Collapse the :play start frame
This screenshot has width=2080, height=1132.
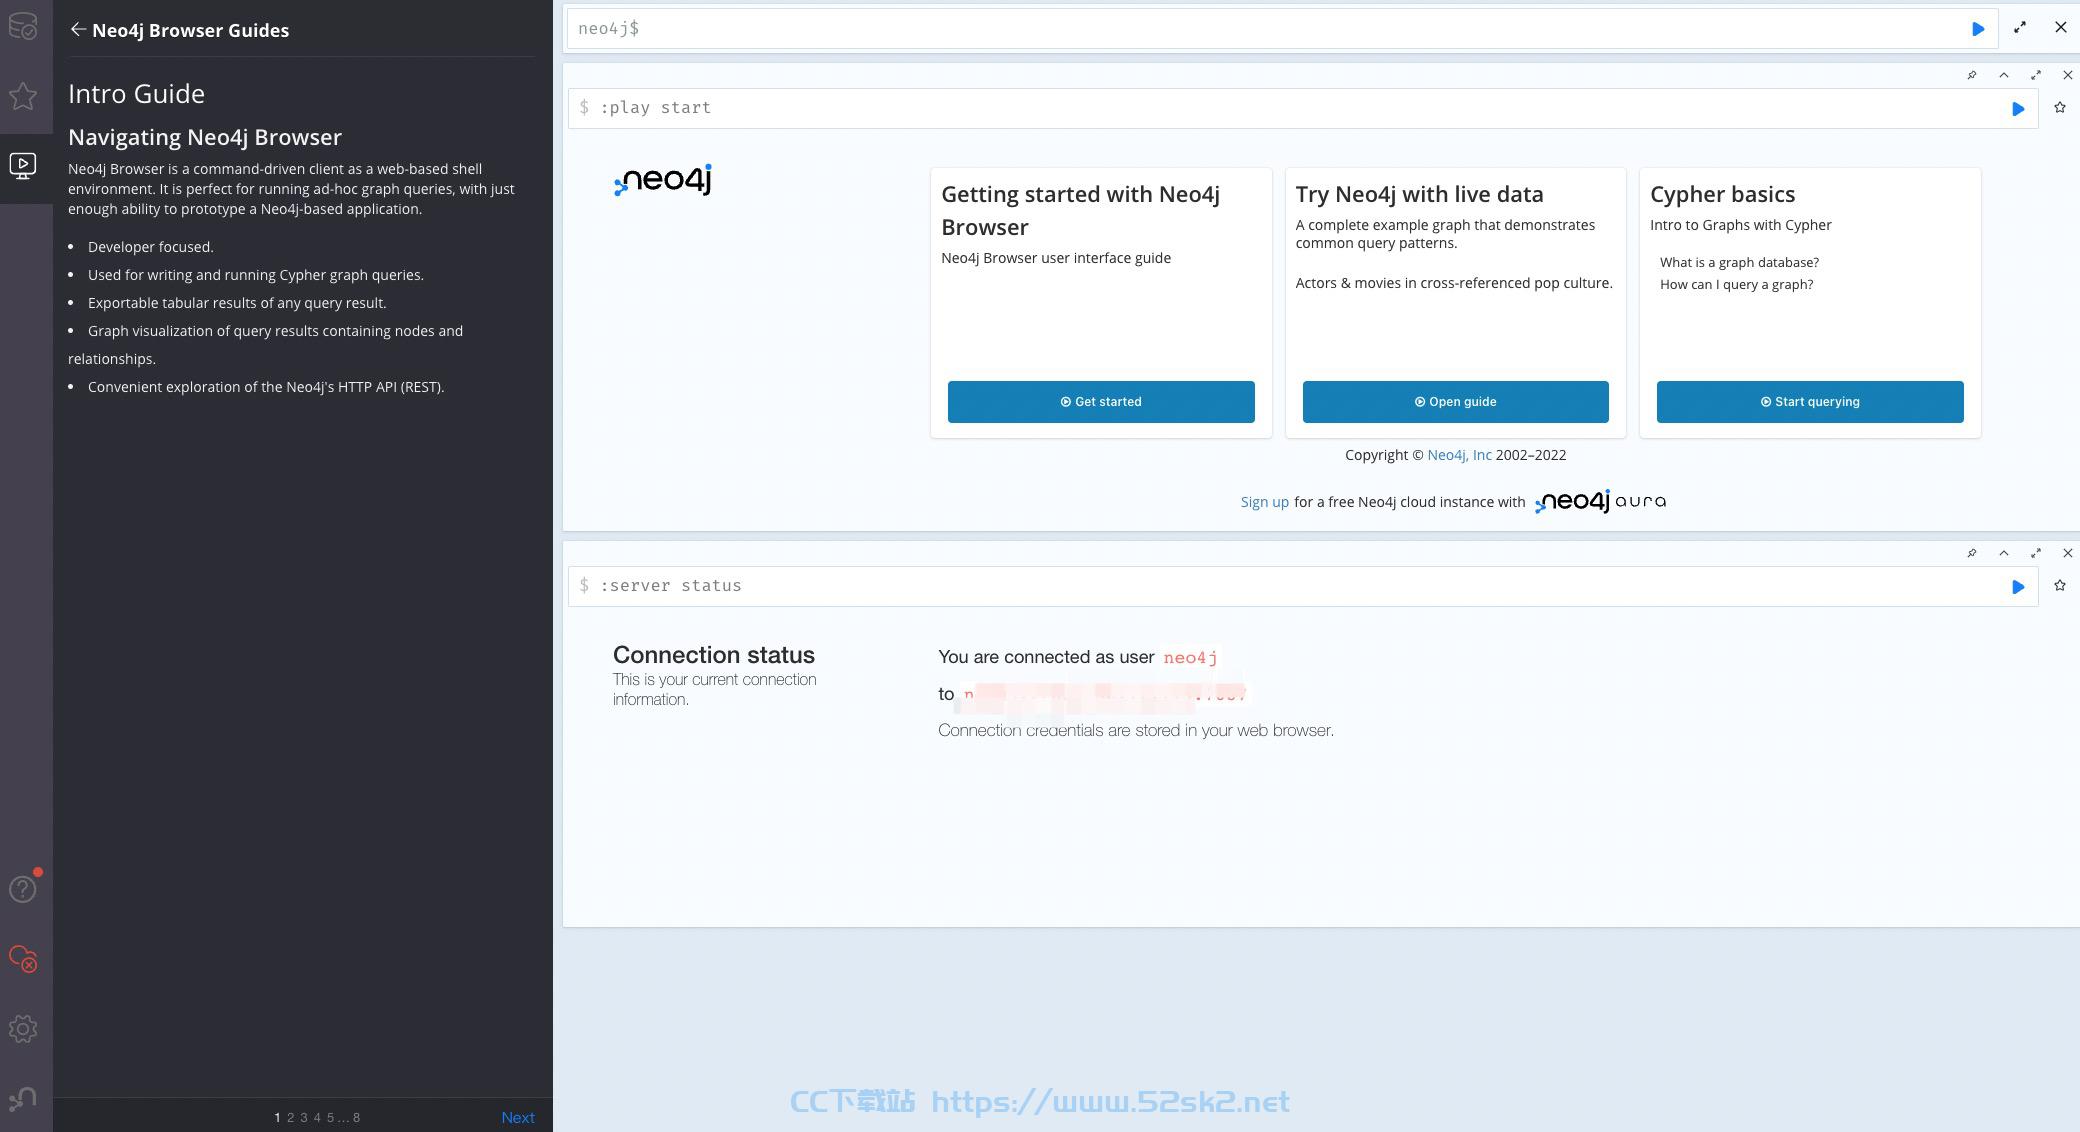(x=2004, y=75)
